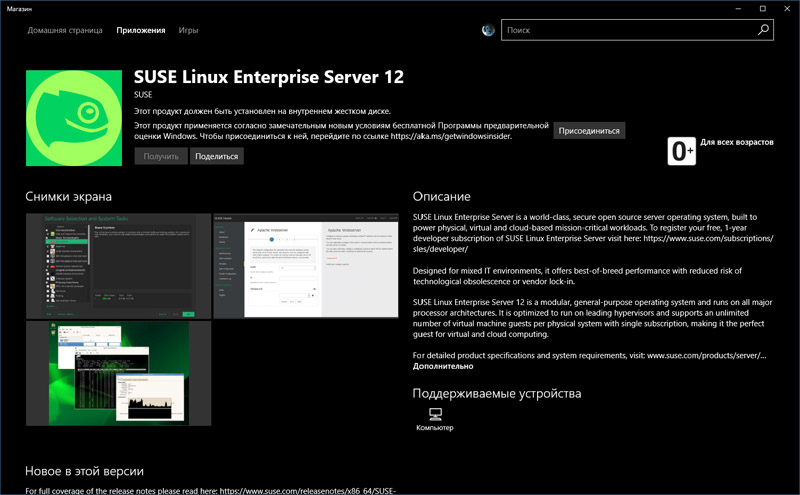Click the SUSE publisher name
Viewport: 800px width, 495px height.
pyautogui.click(x=143, y=94)
